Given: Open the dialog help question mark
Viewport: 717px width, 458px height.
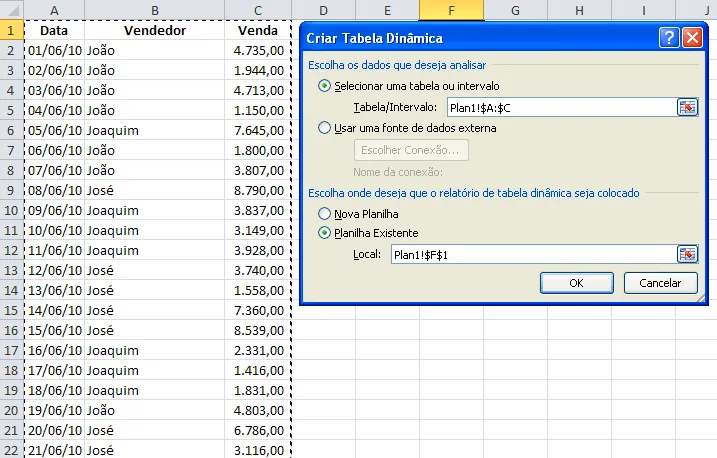Looking at the screenshot, I should pyautogui.click(x=669, y=37).
